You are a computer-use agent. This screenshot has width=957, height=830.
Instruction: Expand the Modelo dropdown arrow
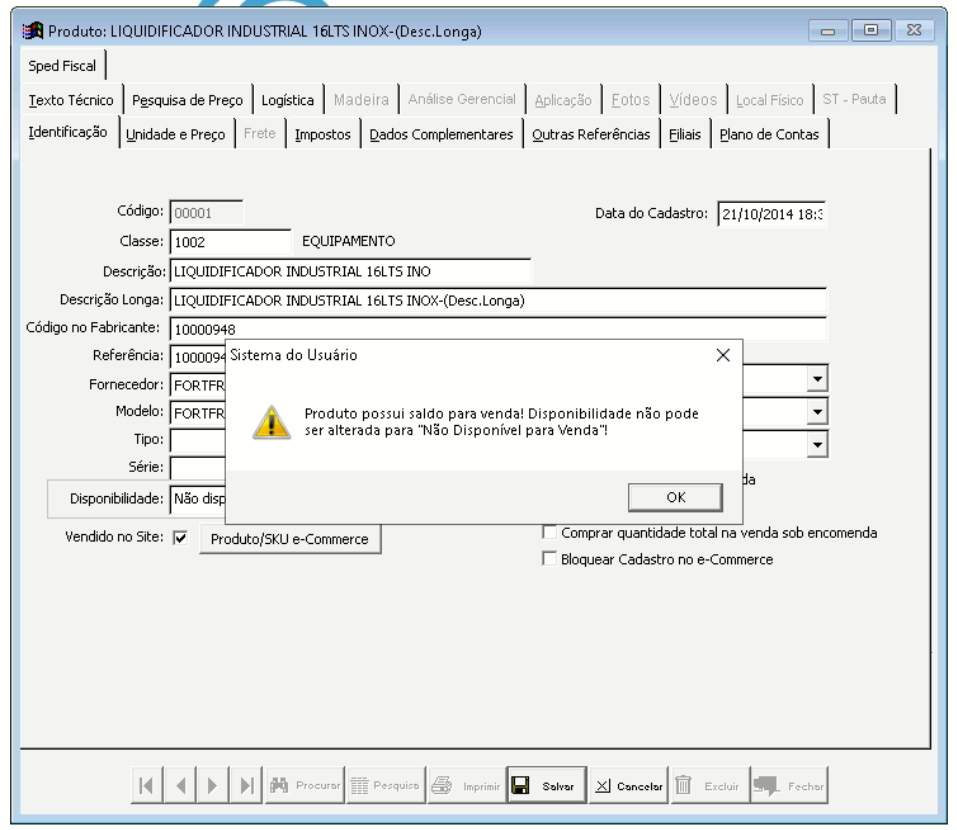click(817, 412)
